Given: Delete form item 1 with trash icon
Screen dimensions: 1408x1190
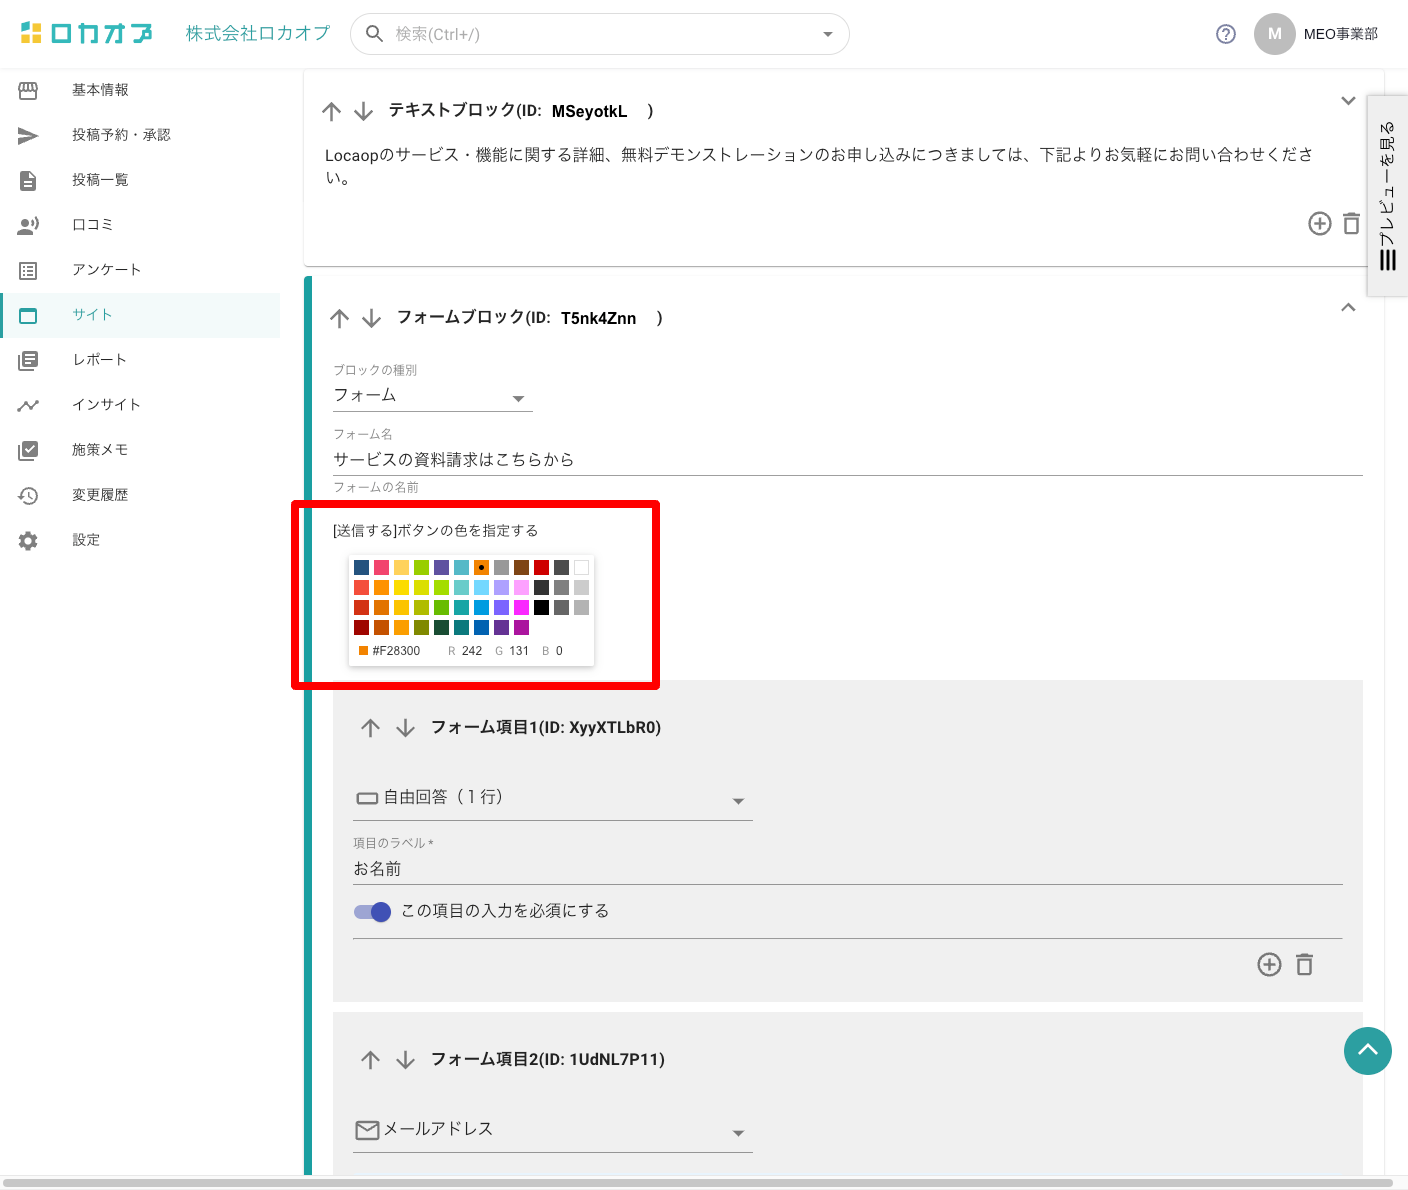Looking at the screenshot, I should point(1304,965).
